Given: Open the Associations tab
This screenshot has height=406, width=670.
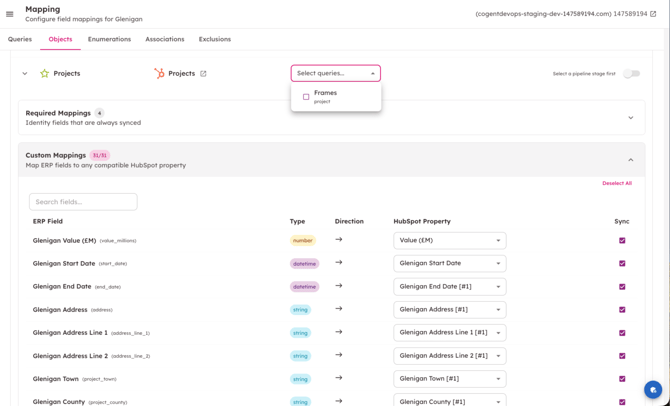Looking at the screenshot, I should coord(164,39).
